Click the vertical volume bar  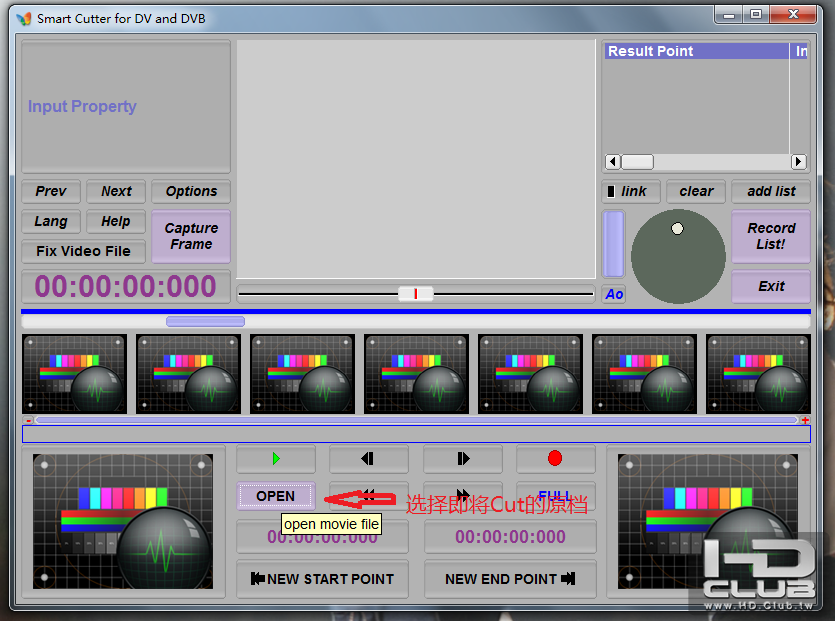(x=613, y=244)
